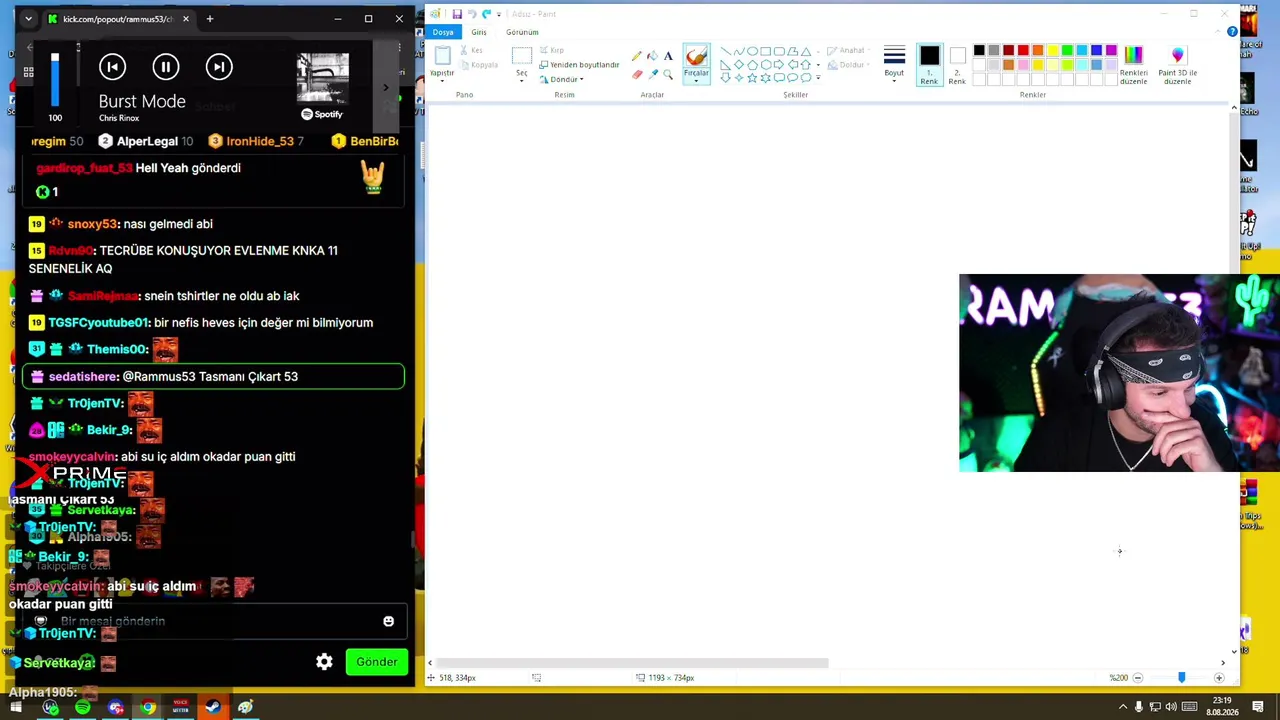The image size is (1280, 720).
Task: Open Chrome from the taskbar
Action: pyautogui.click(x=148, y=707)
